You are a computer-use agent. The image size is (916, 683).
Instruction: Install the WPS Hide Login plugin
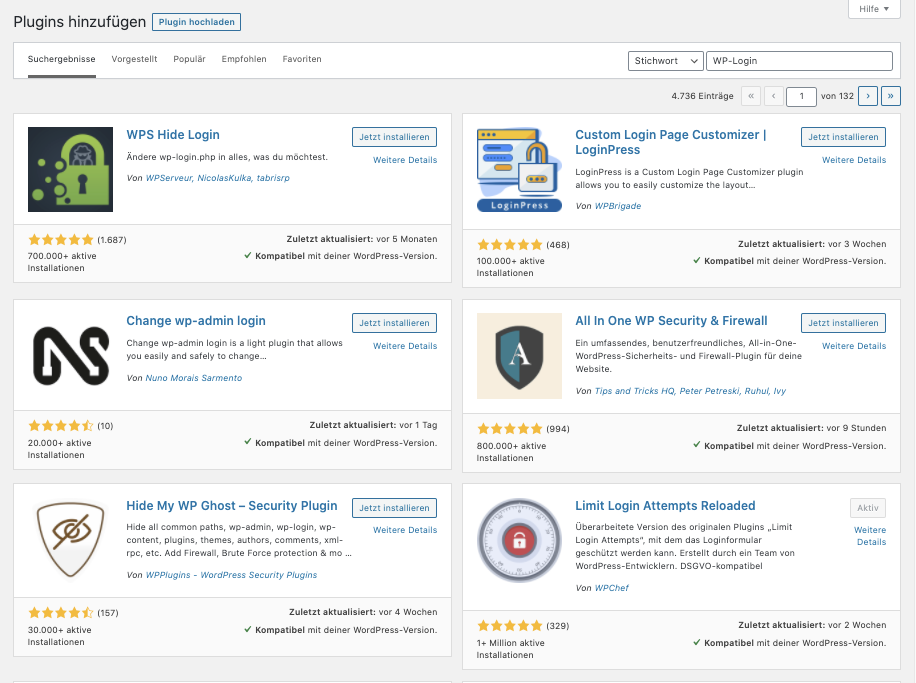pos(394,137)
